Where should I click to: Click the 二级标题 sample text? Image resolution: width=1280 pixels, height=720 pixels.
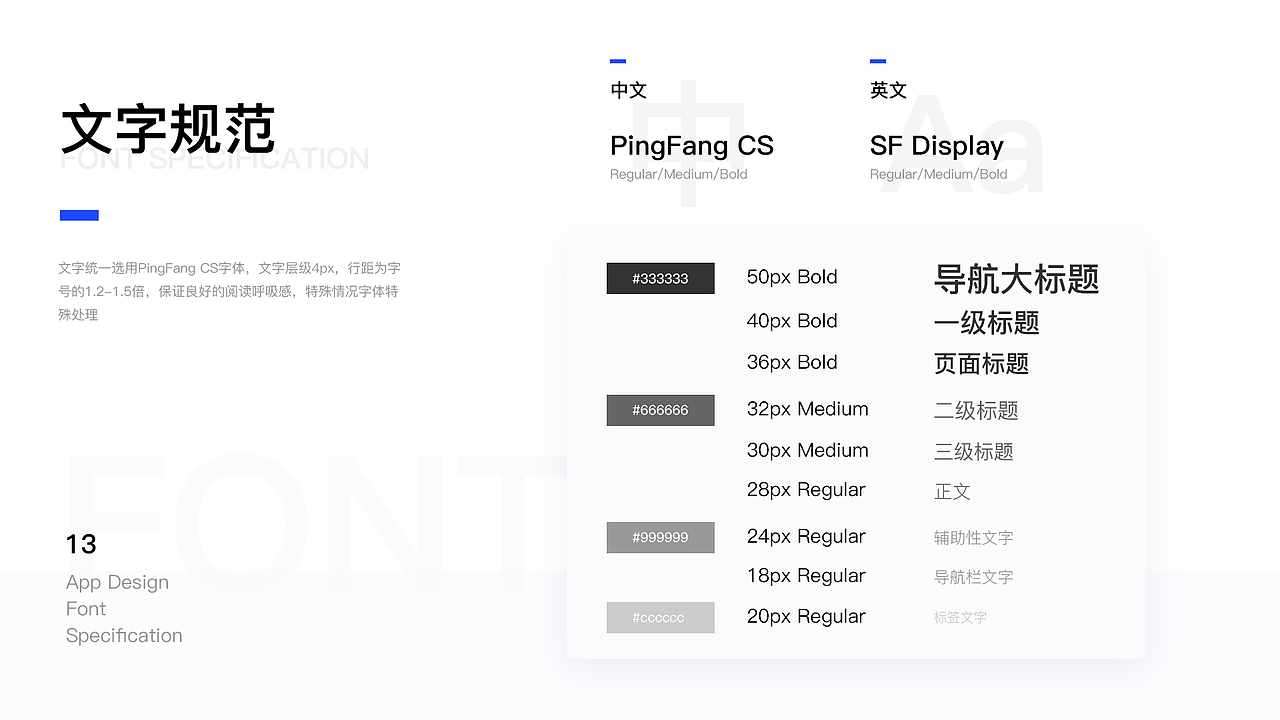point(976,410)
